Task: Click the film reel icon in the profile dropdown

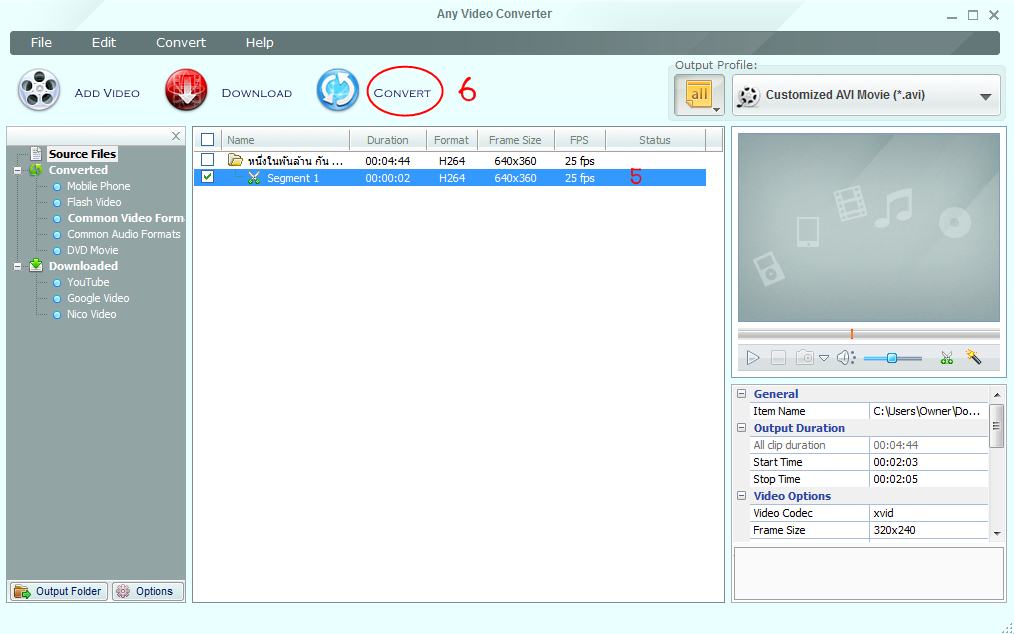Action: click(x=748, y=96)
